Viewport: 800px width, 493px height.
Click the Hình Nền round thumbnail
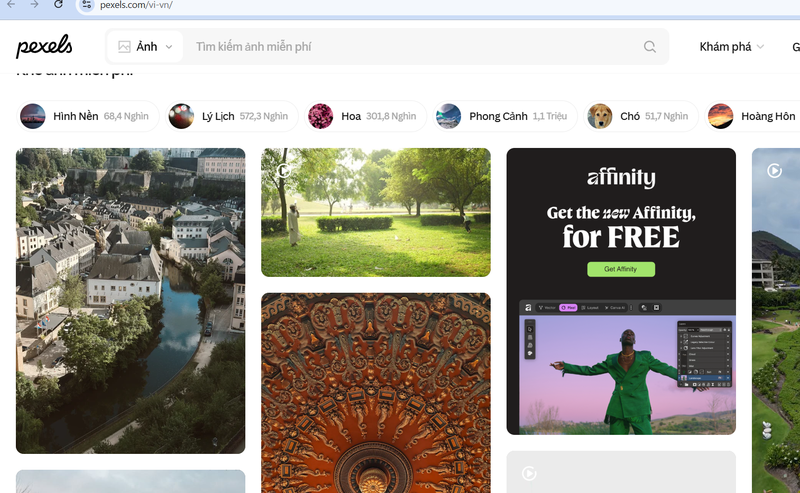click(33, 116)
